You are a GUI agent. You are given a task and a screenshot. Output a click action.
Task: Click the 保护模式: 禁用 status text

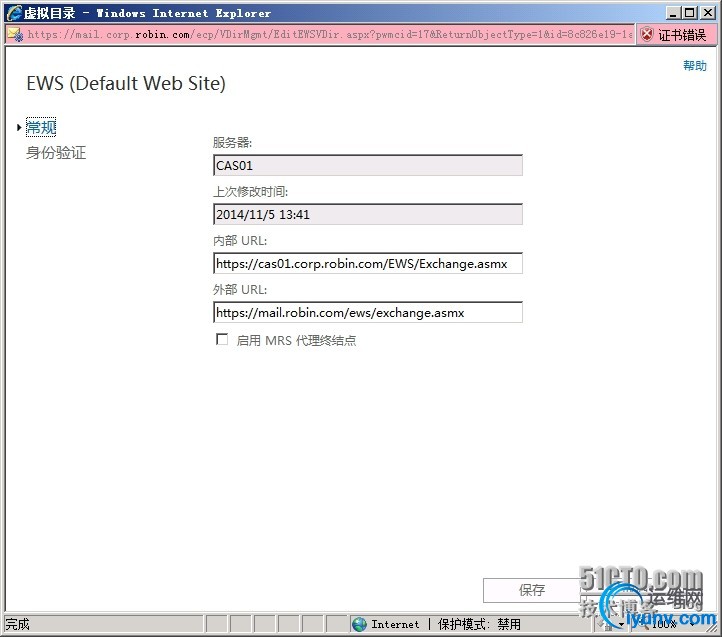(x=479, y=624)
